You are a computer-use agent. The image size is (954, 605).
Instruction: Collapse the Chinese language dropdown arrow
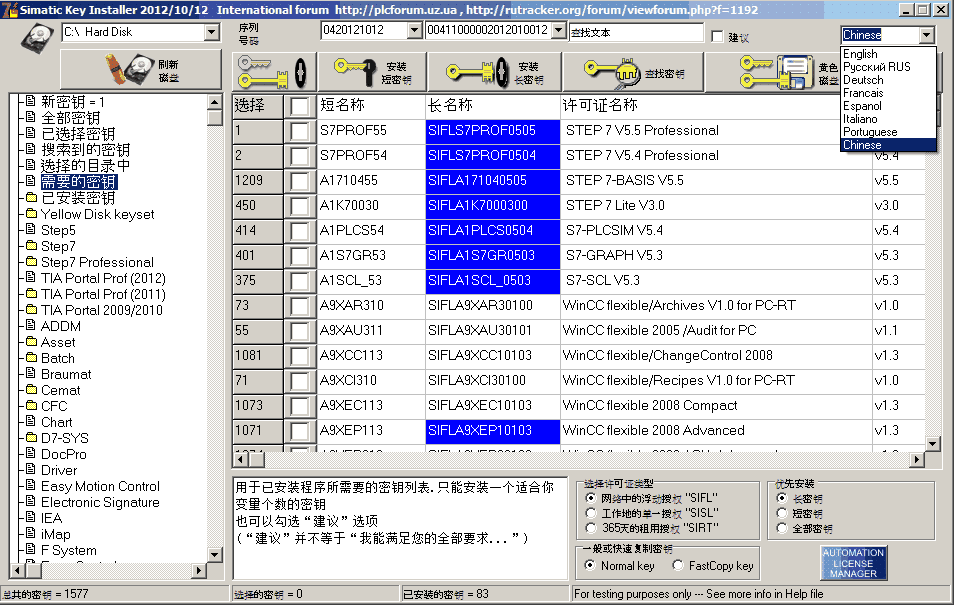coord(926,35)
